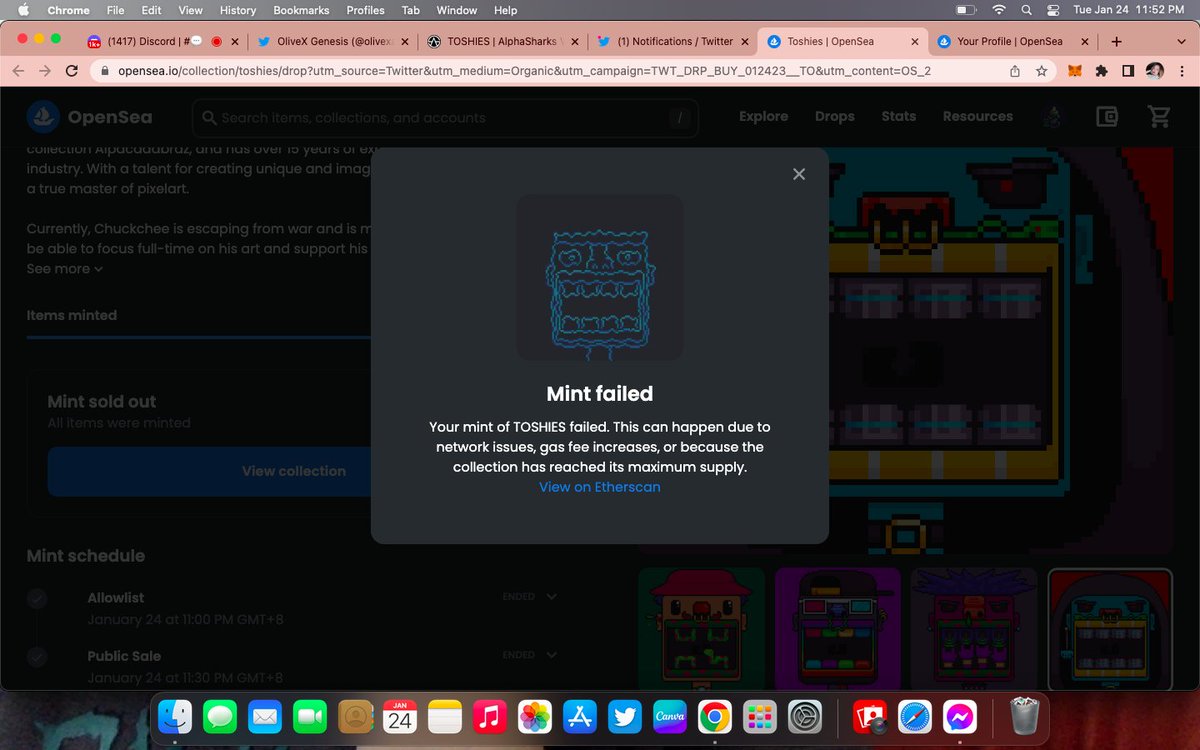
Task: Open Twitter app from the dock
Action: point(625,717)
